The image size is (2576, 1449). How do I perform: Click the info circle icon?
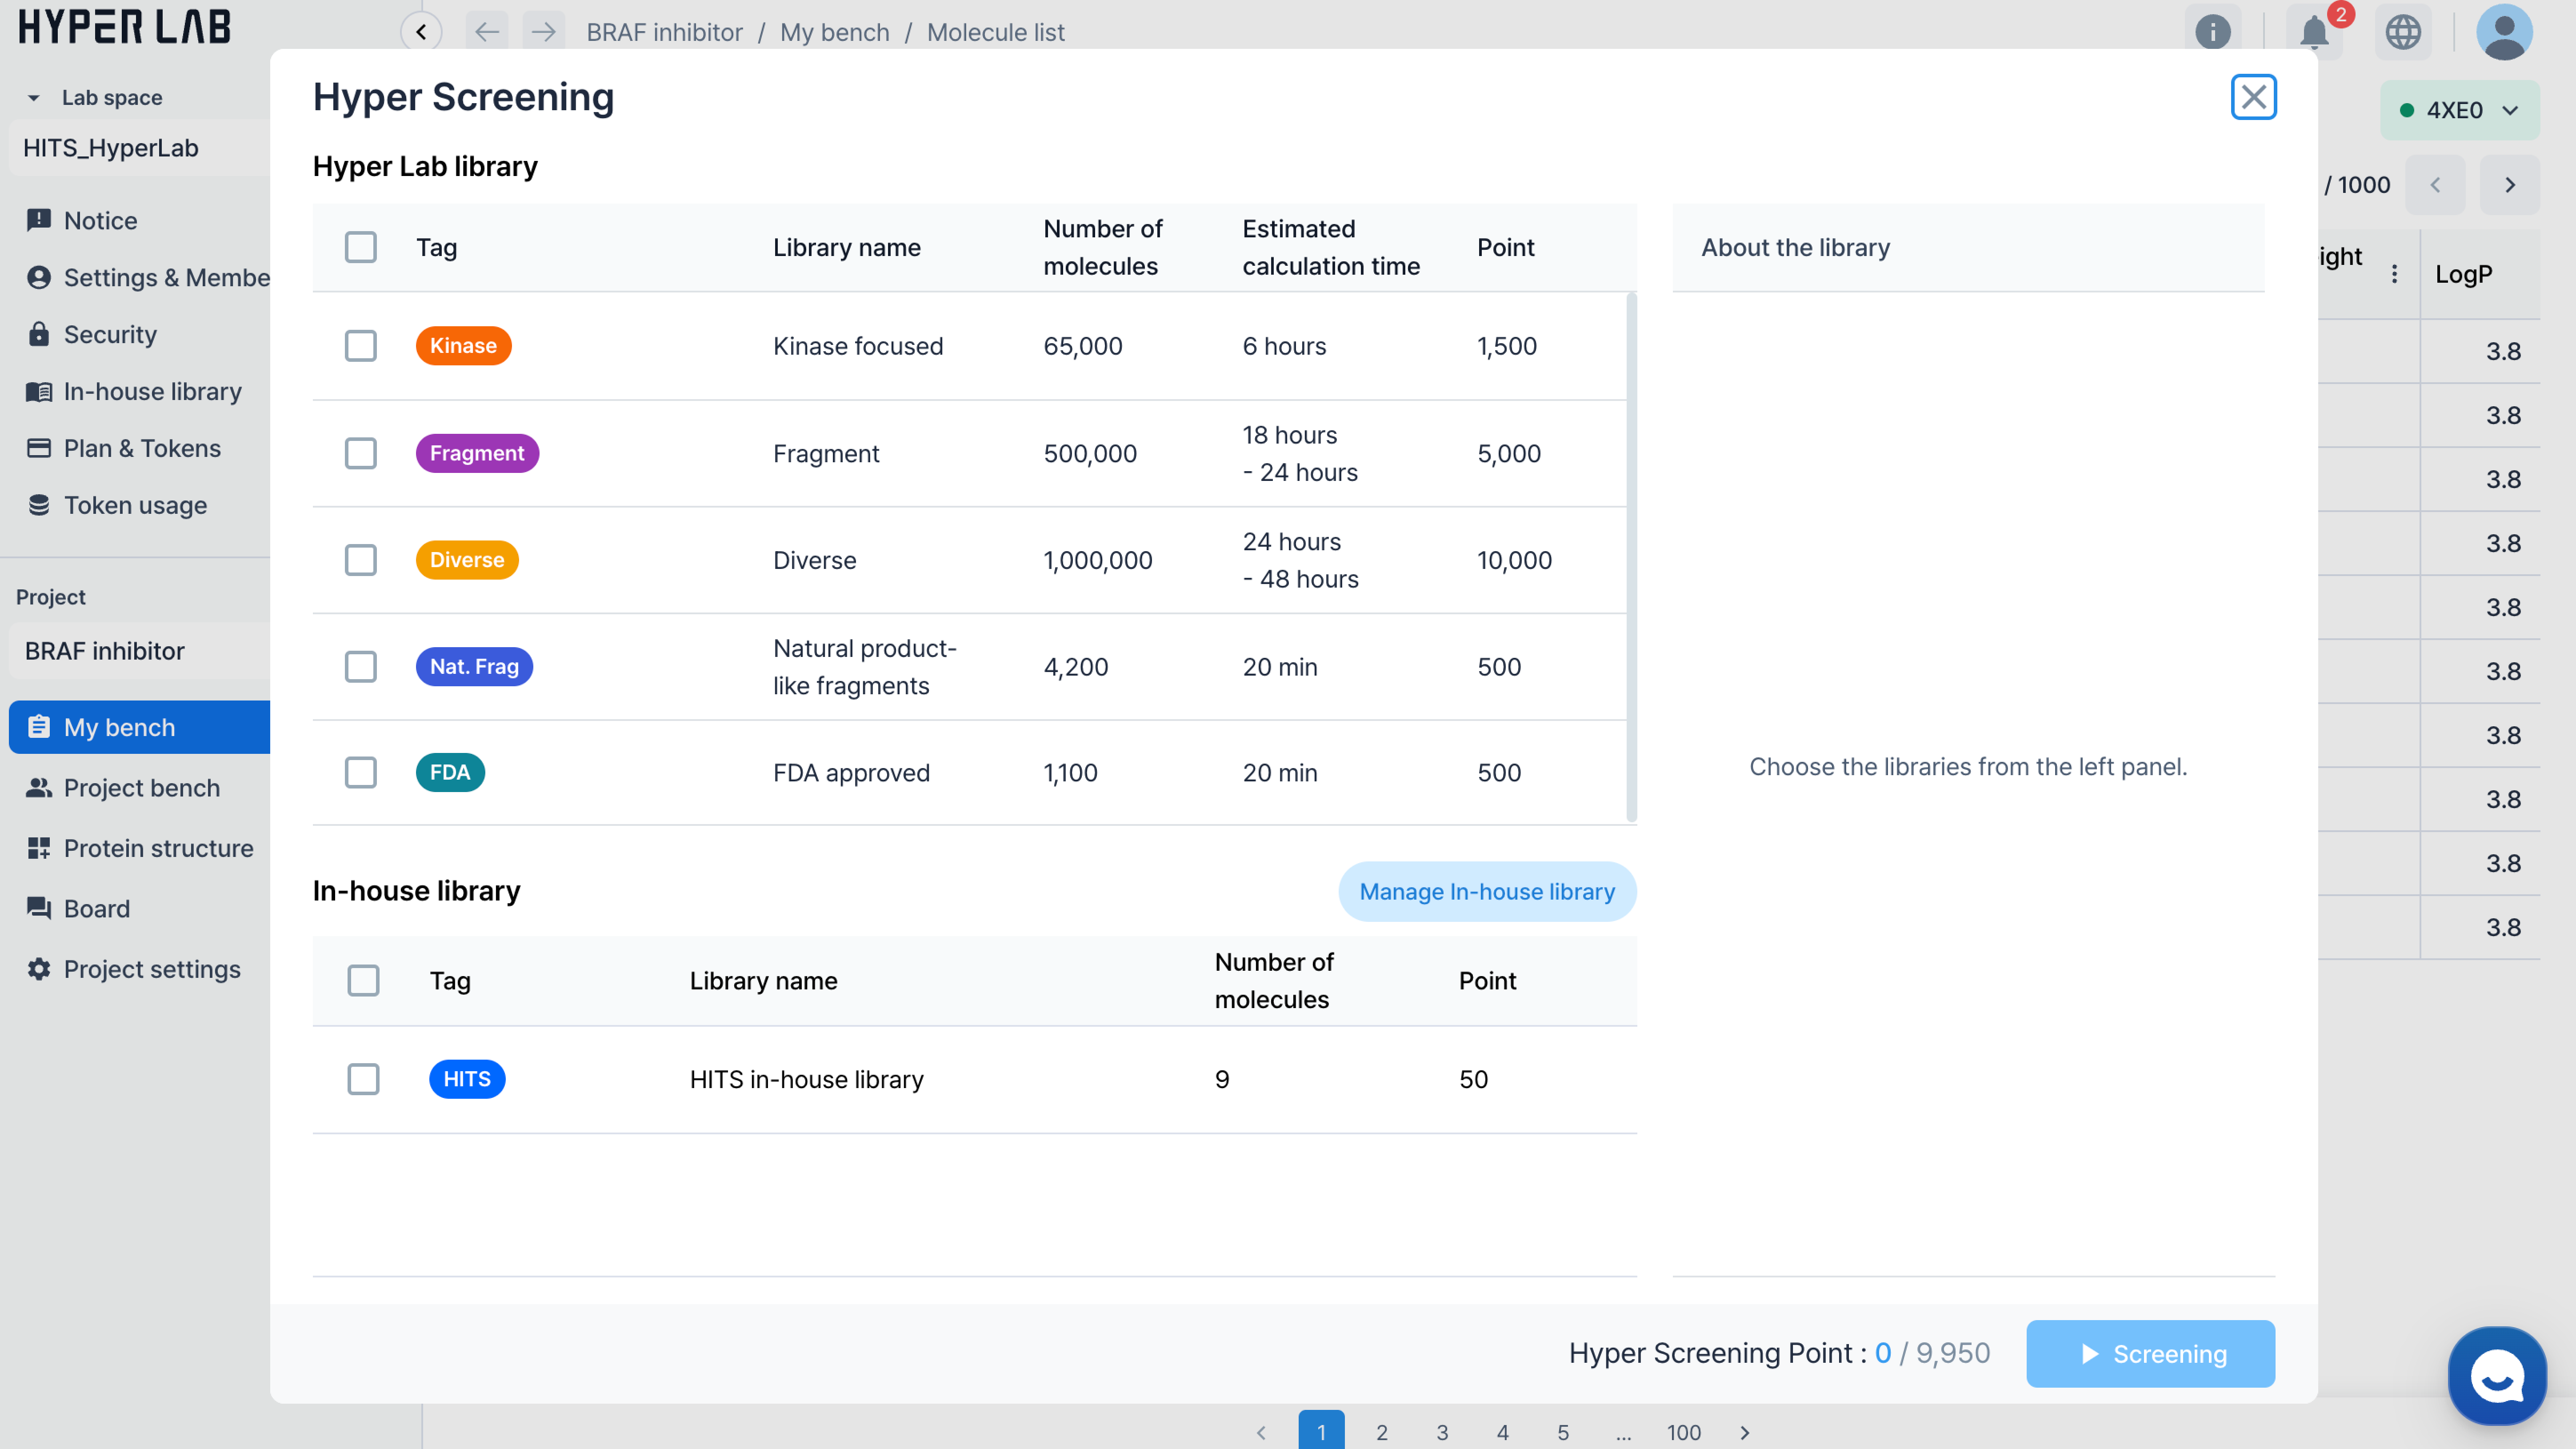click(x=2212, y=32)
